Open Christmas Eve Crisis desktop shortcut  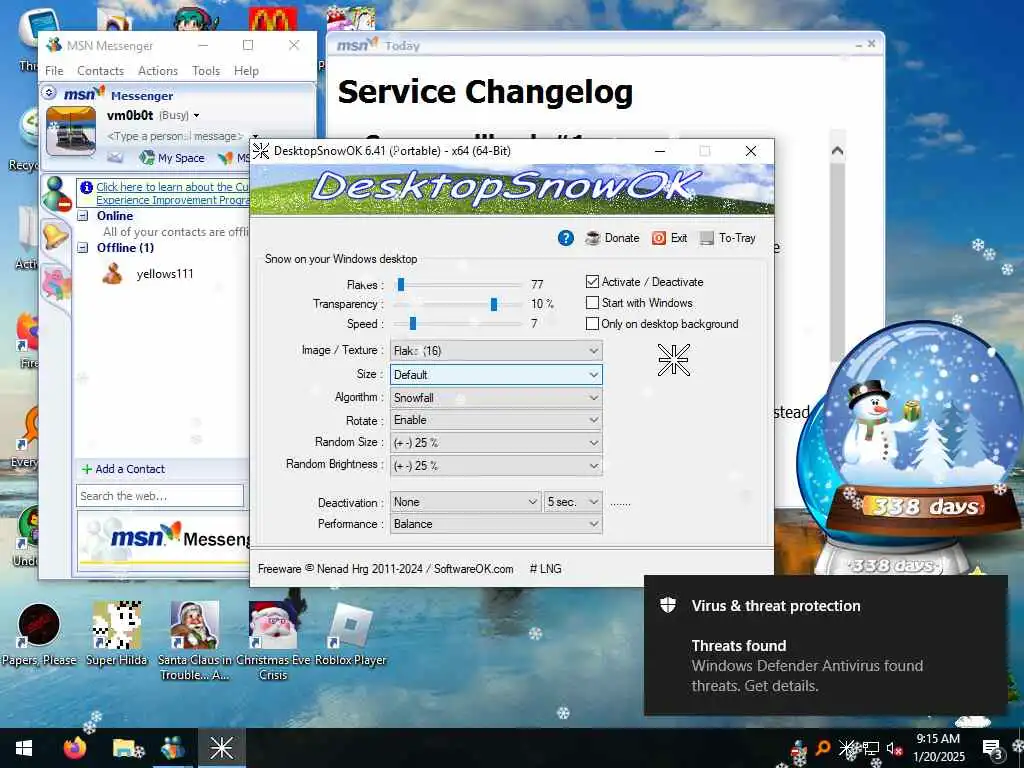coord(273,641)
